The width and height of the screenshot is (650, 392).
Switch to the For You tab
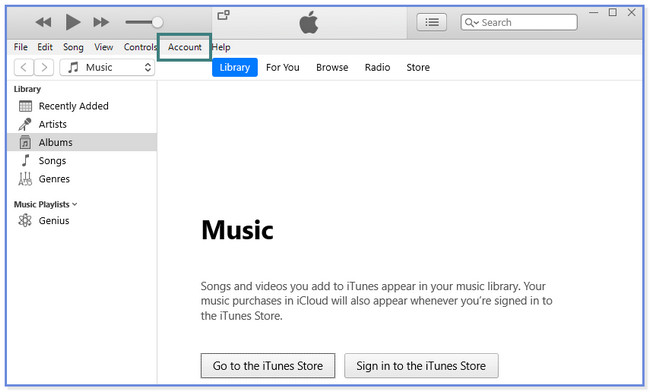coord(283,67)
